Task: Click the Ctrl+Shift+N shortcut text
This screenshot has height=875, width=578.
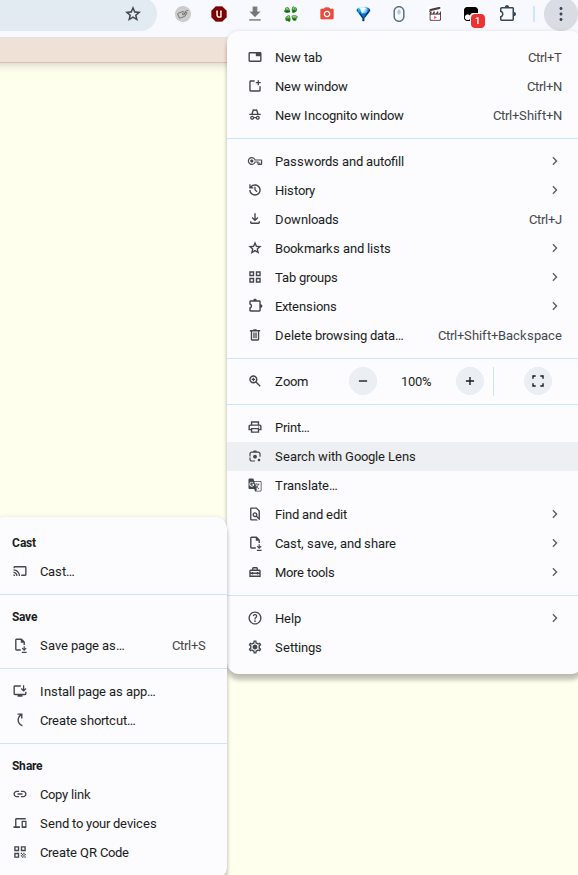Action: (x=527, y=116)
